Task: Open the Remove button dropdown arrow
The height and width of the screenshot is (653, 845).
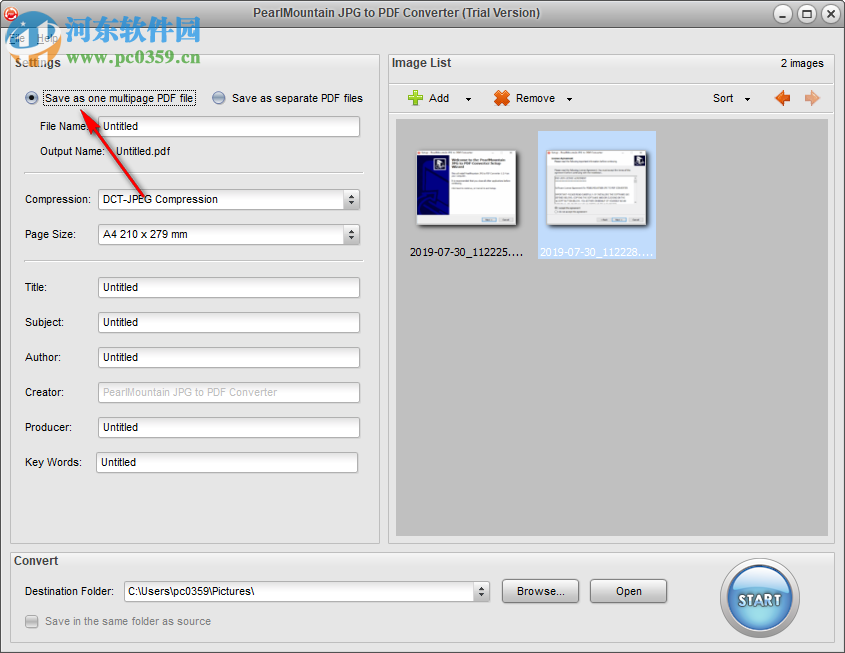Action: [x=568, y=97]
